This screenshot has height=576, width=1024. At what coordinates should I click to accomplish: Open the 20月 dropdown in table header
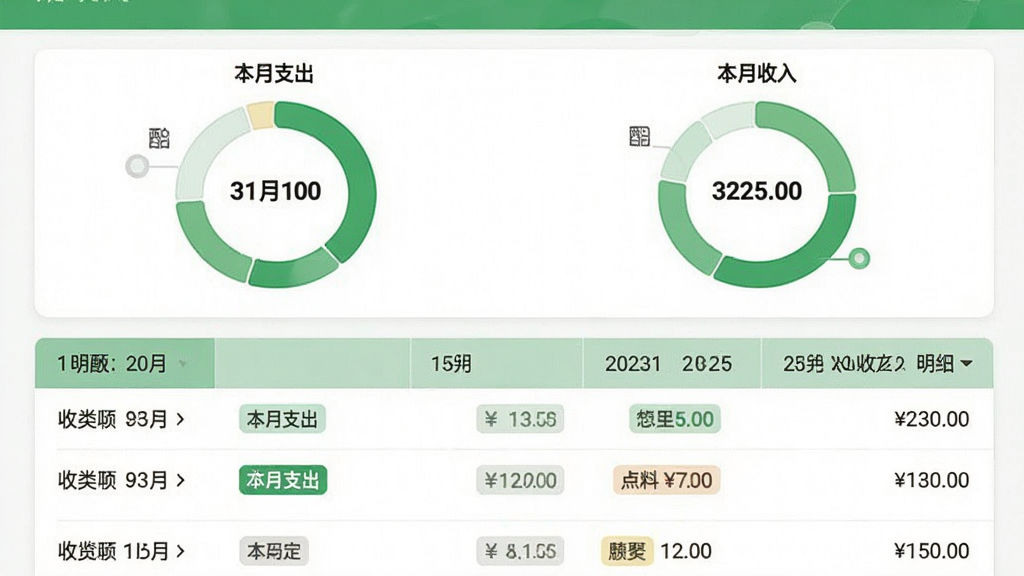(x=183, y=364)
